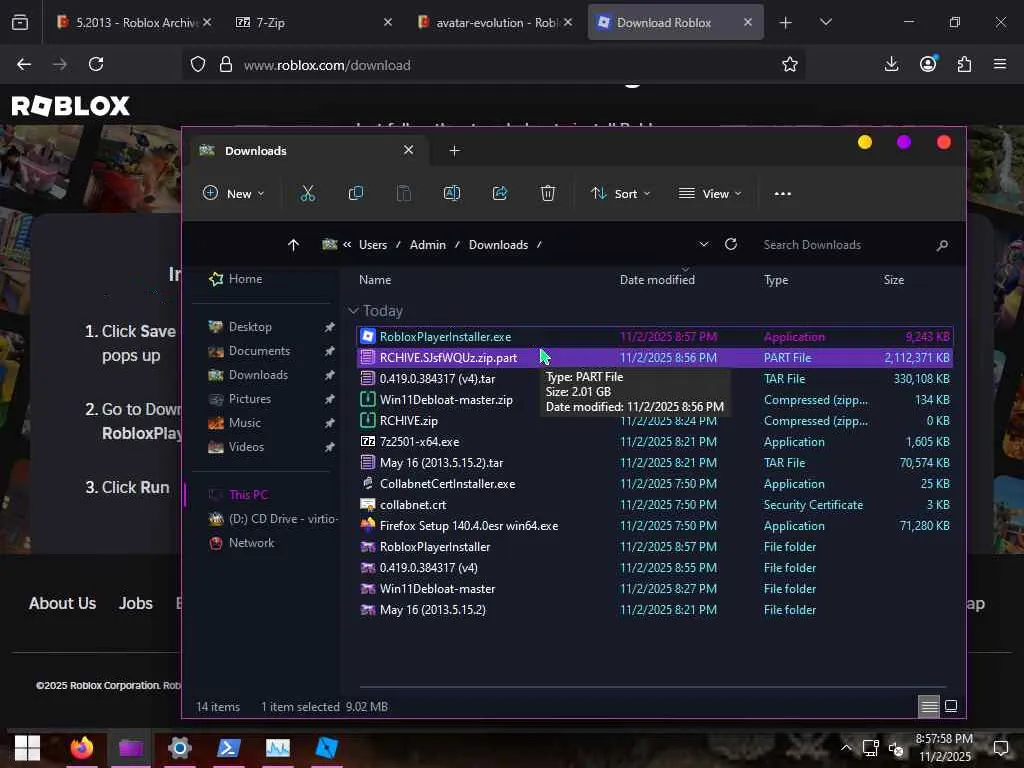This screenshot has height=768, width=1024.
Task: Open Firefox list all tabs chevron
Action: (x=825, y=22)
